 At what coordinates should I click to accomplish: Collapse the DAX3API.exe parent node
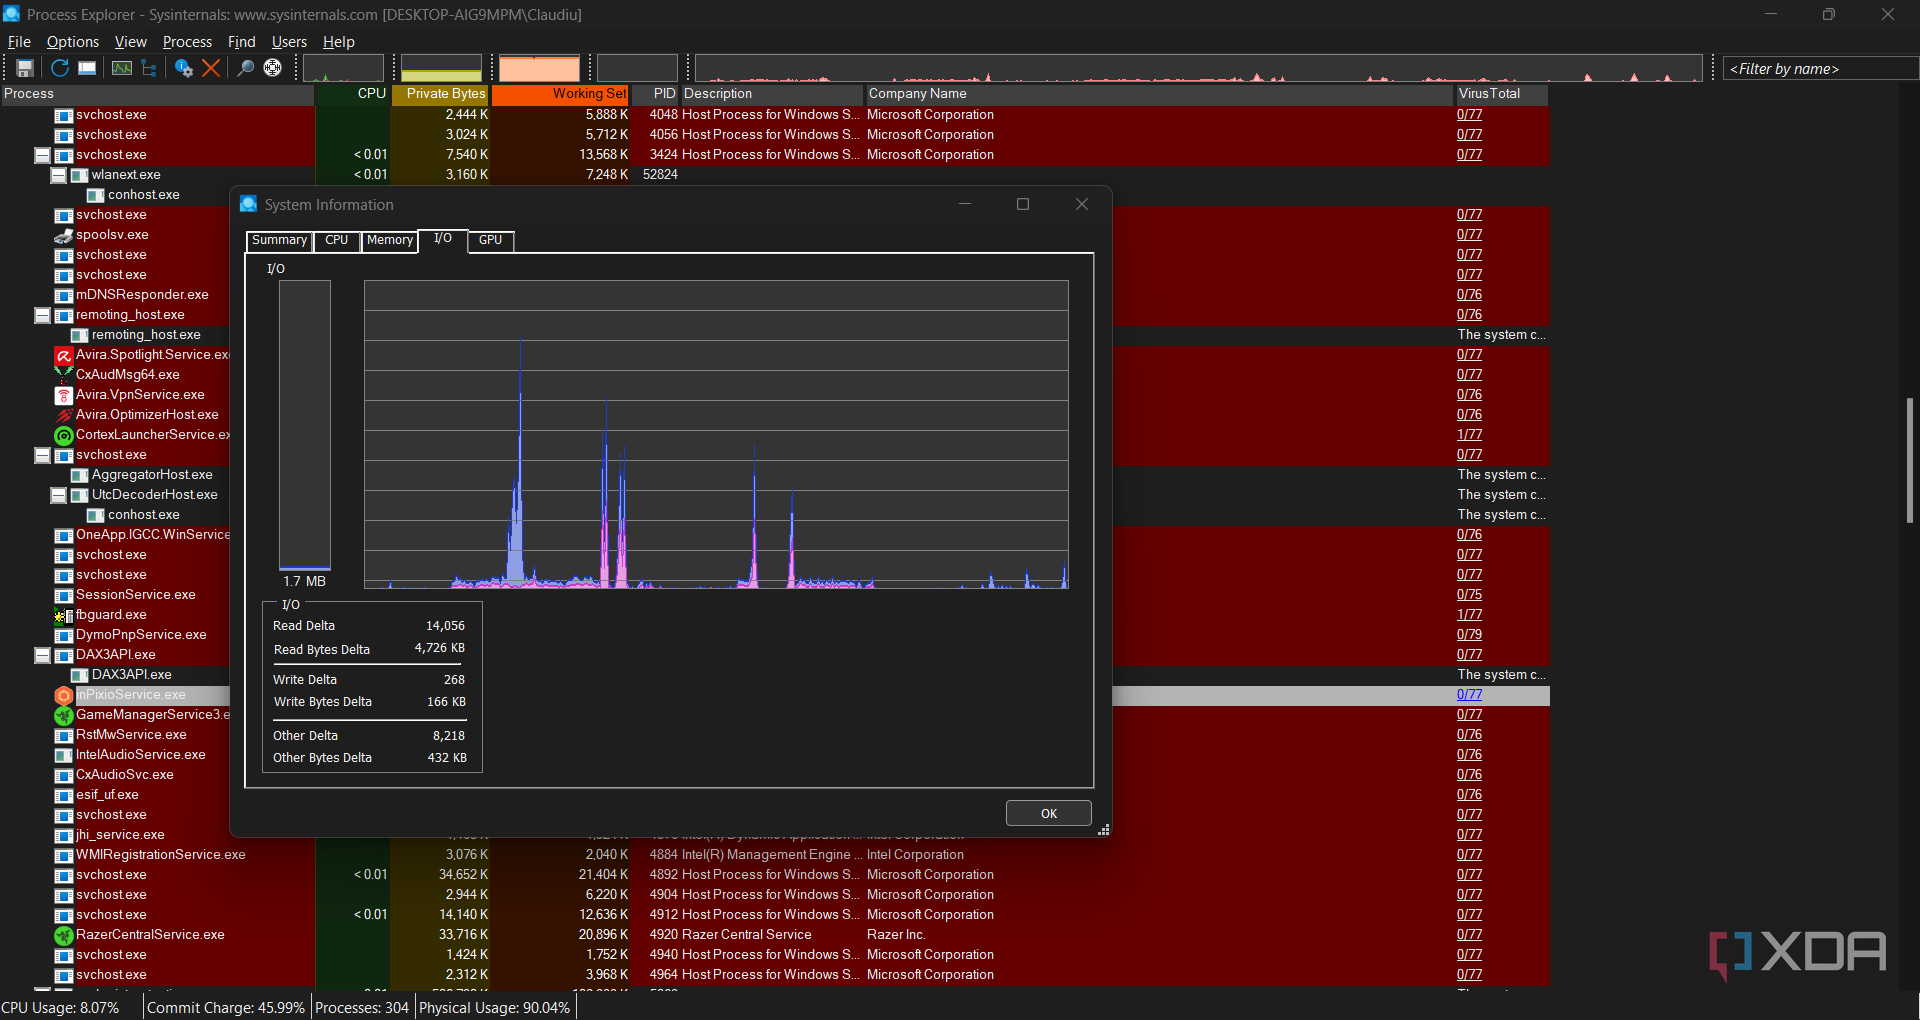click(42, 655)
